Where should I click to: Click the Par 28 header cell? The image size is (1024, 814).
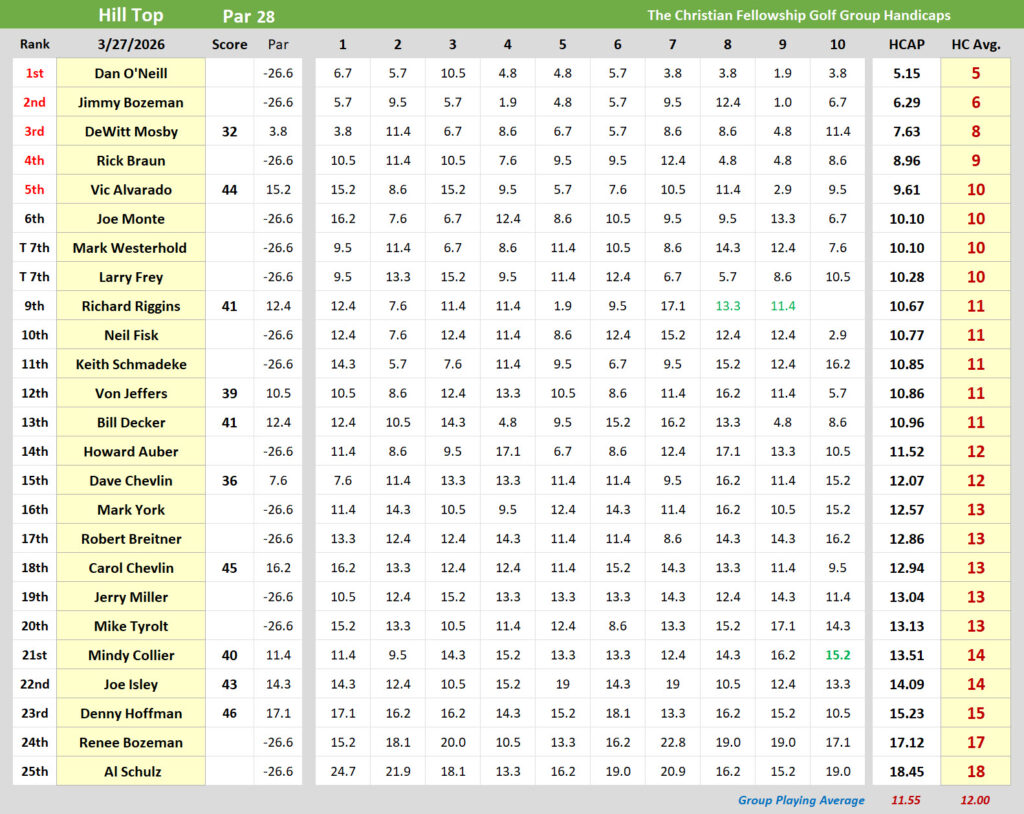click(x=249, y=16)
